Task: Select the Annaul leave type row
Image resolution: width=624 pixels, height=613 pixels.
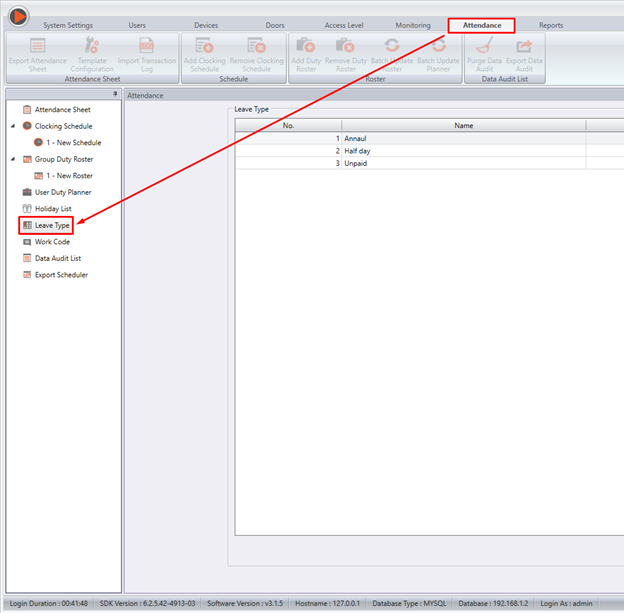Action: (x=429, y=138)
